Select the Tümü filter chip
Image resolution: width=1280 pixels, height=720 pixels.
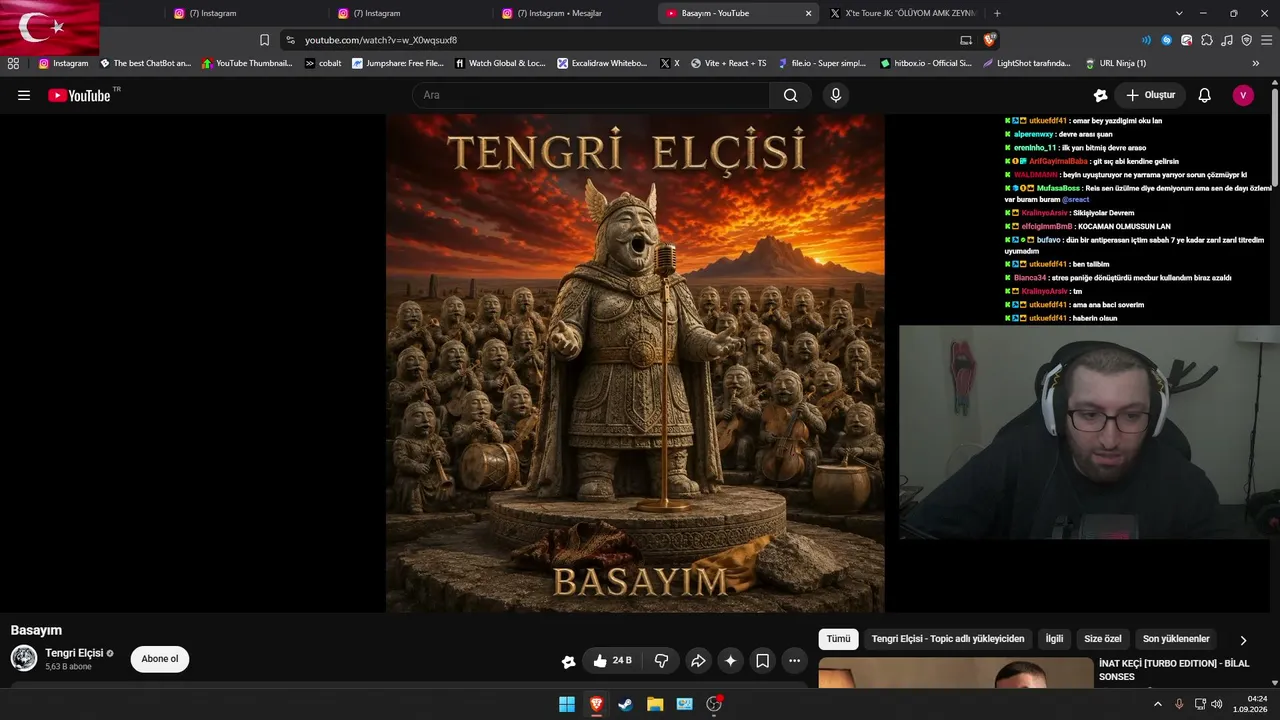point(838,639)
